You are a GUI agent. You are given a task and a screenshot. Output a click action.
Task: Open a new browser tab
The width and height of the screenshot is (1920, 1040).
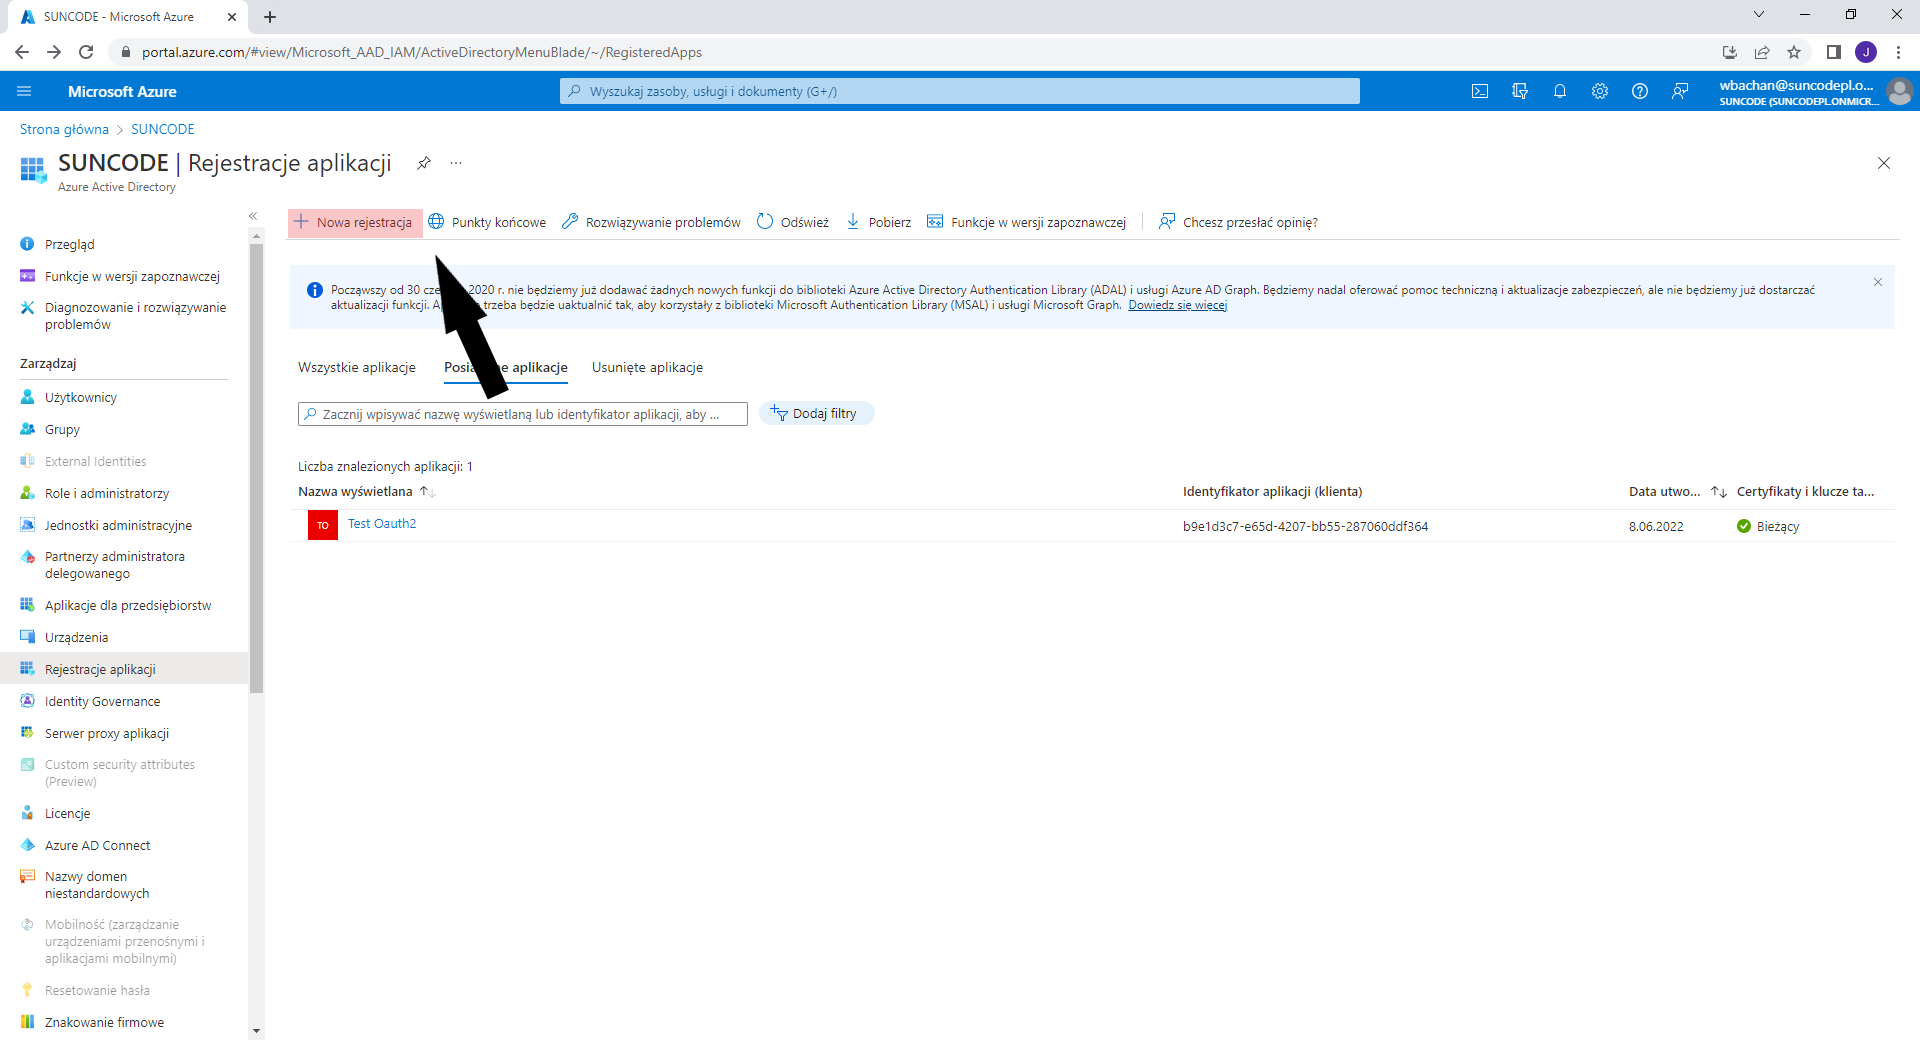tap(270, 17)
